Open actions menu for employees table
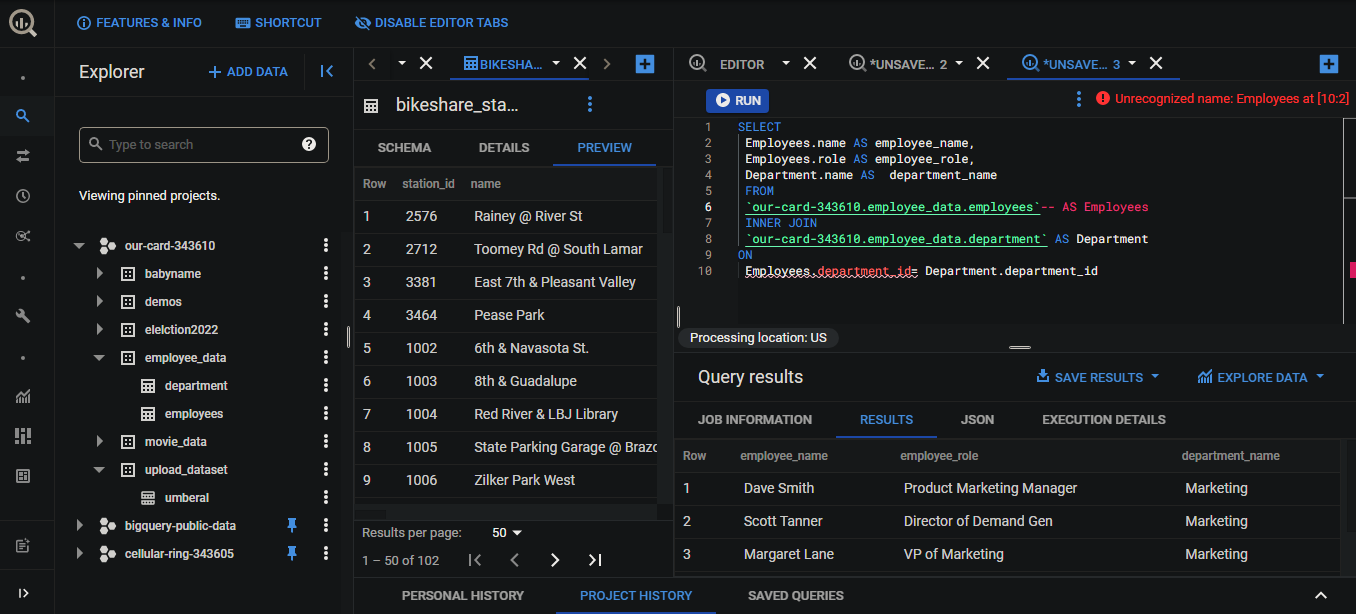The height and width of the screenshot is (614, 1356). click(325, 414)
